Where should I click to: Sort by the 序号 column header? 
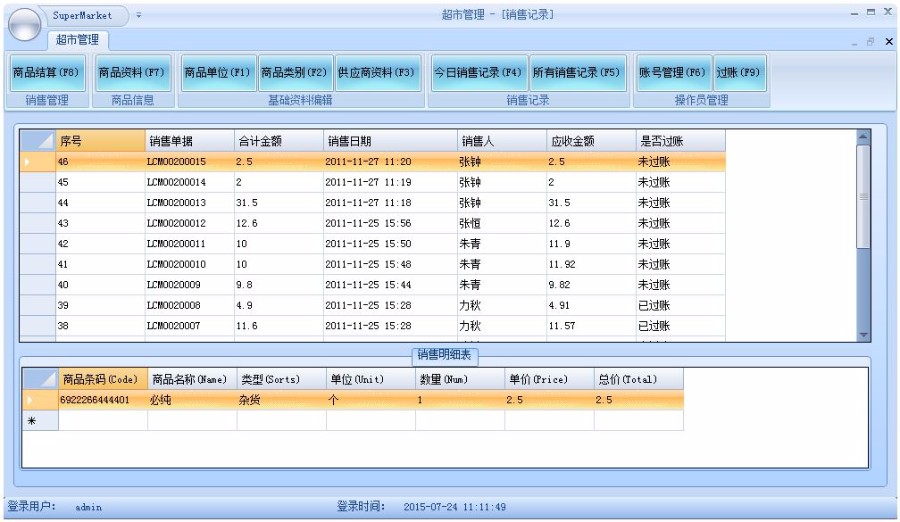100,141
